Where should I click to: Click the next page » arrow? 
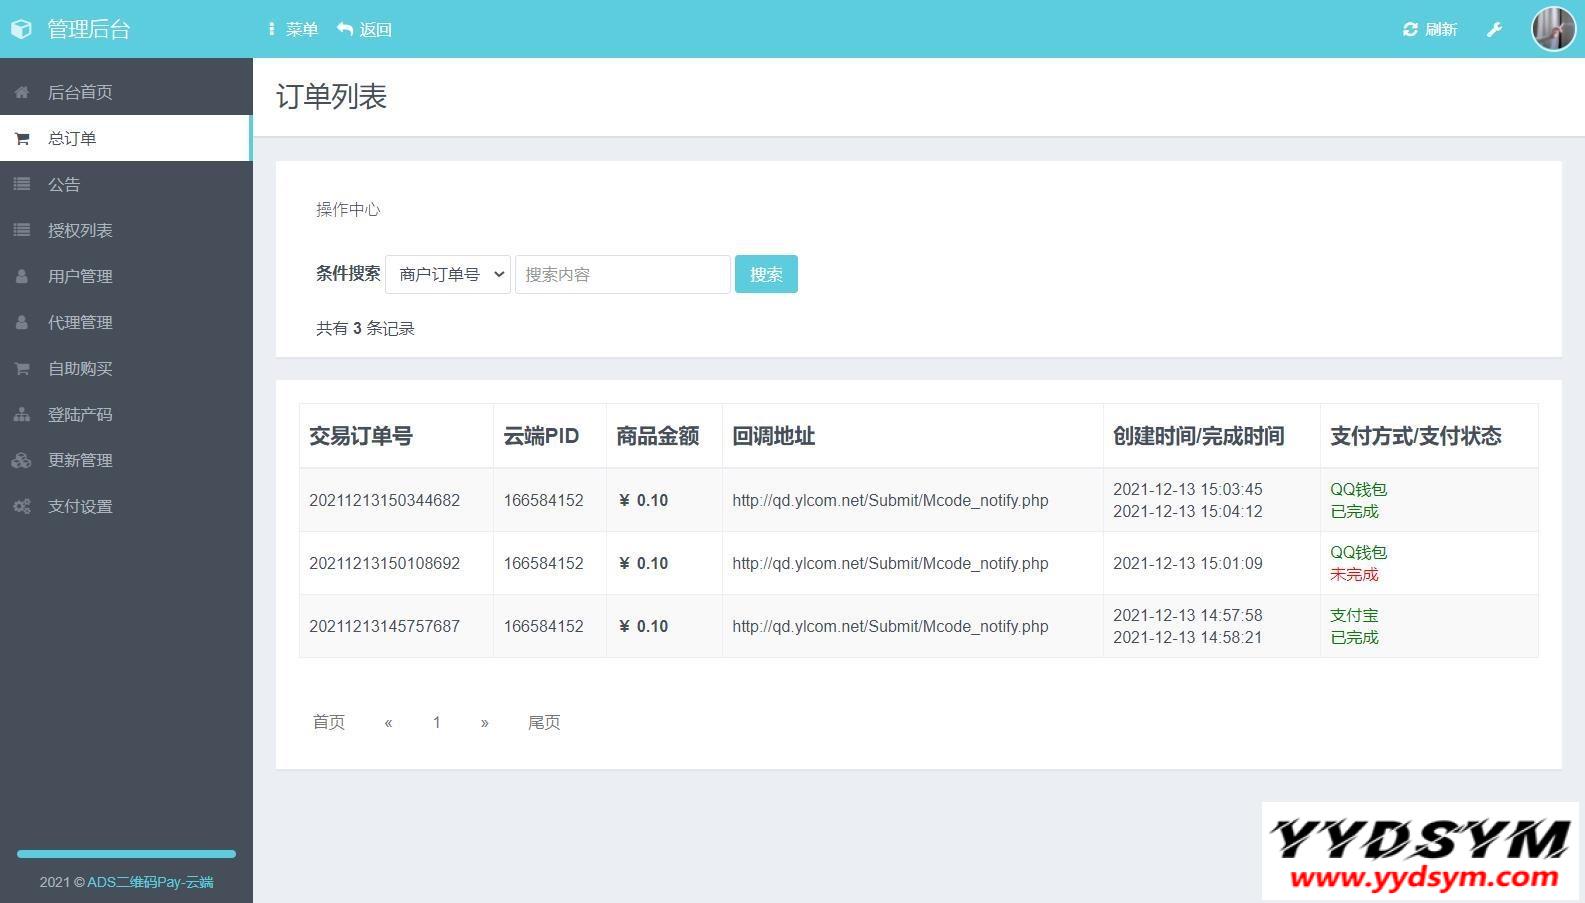[x=485, y=722]
